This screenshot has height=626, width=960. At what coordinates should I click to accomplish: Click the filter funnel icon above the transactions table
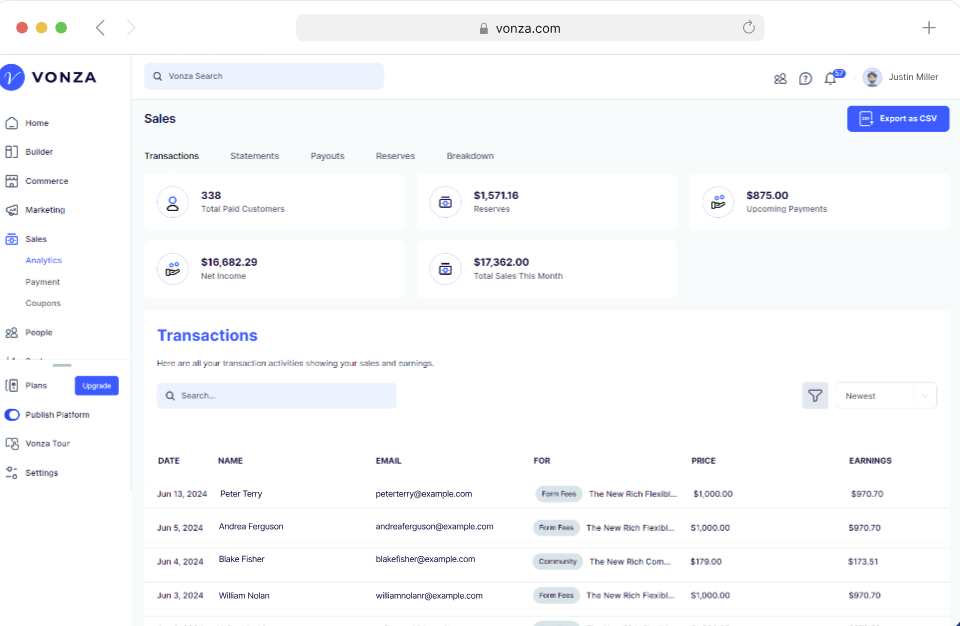815,395
